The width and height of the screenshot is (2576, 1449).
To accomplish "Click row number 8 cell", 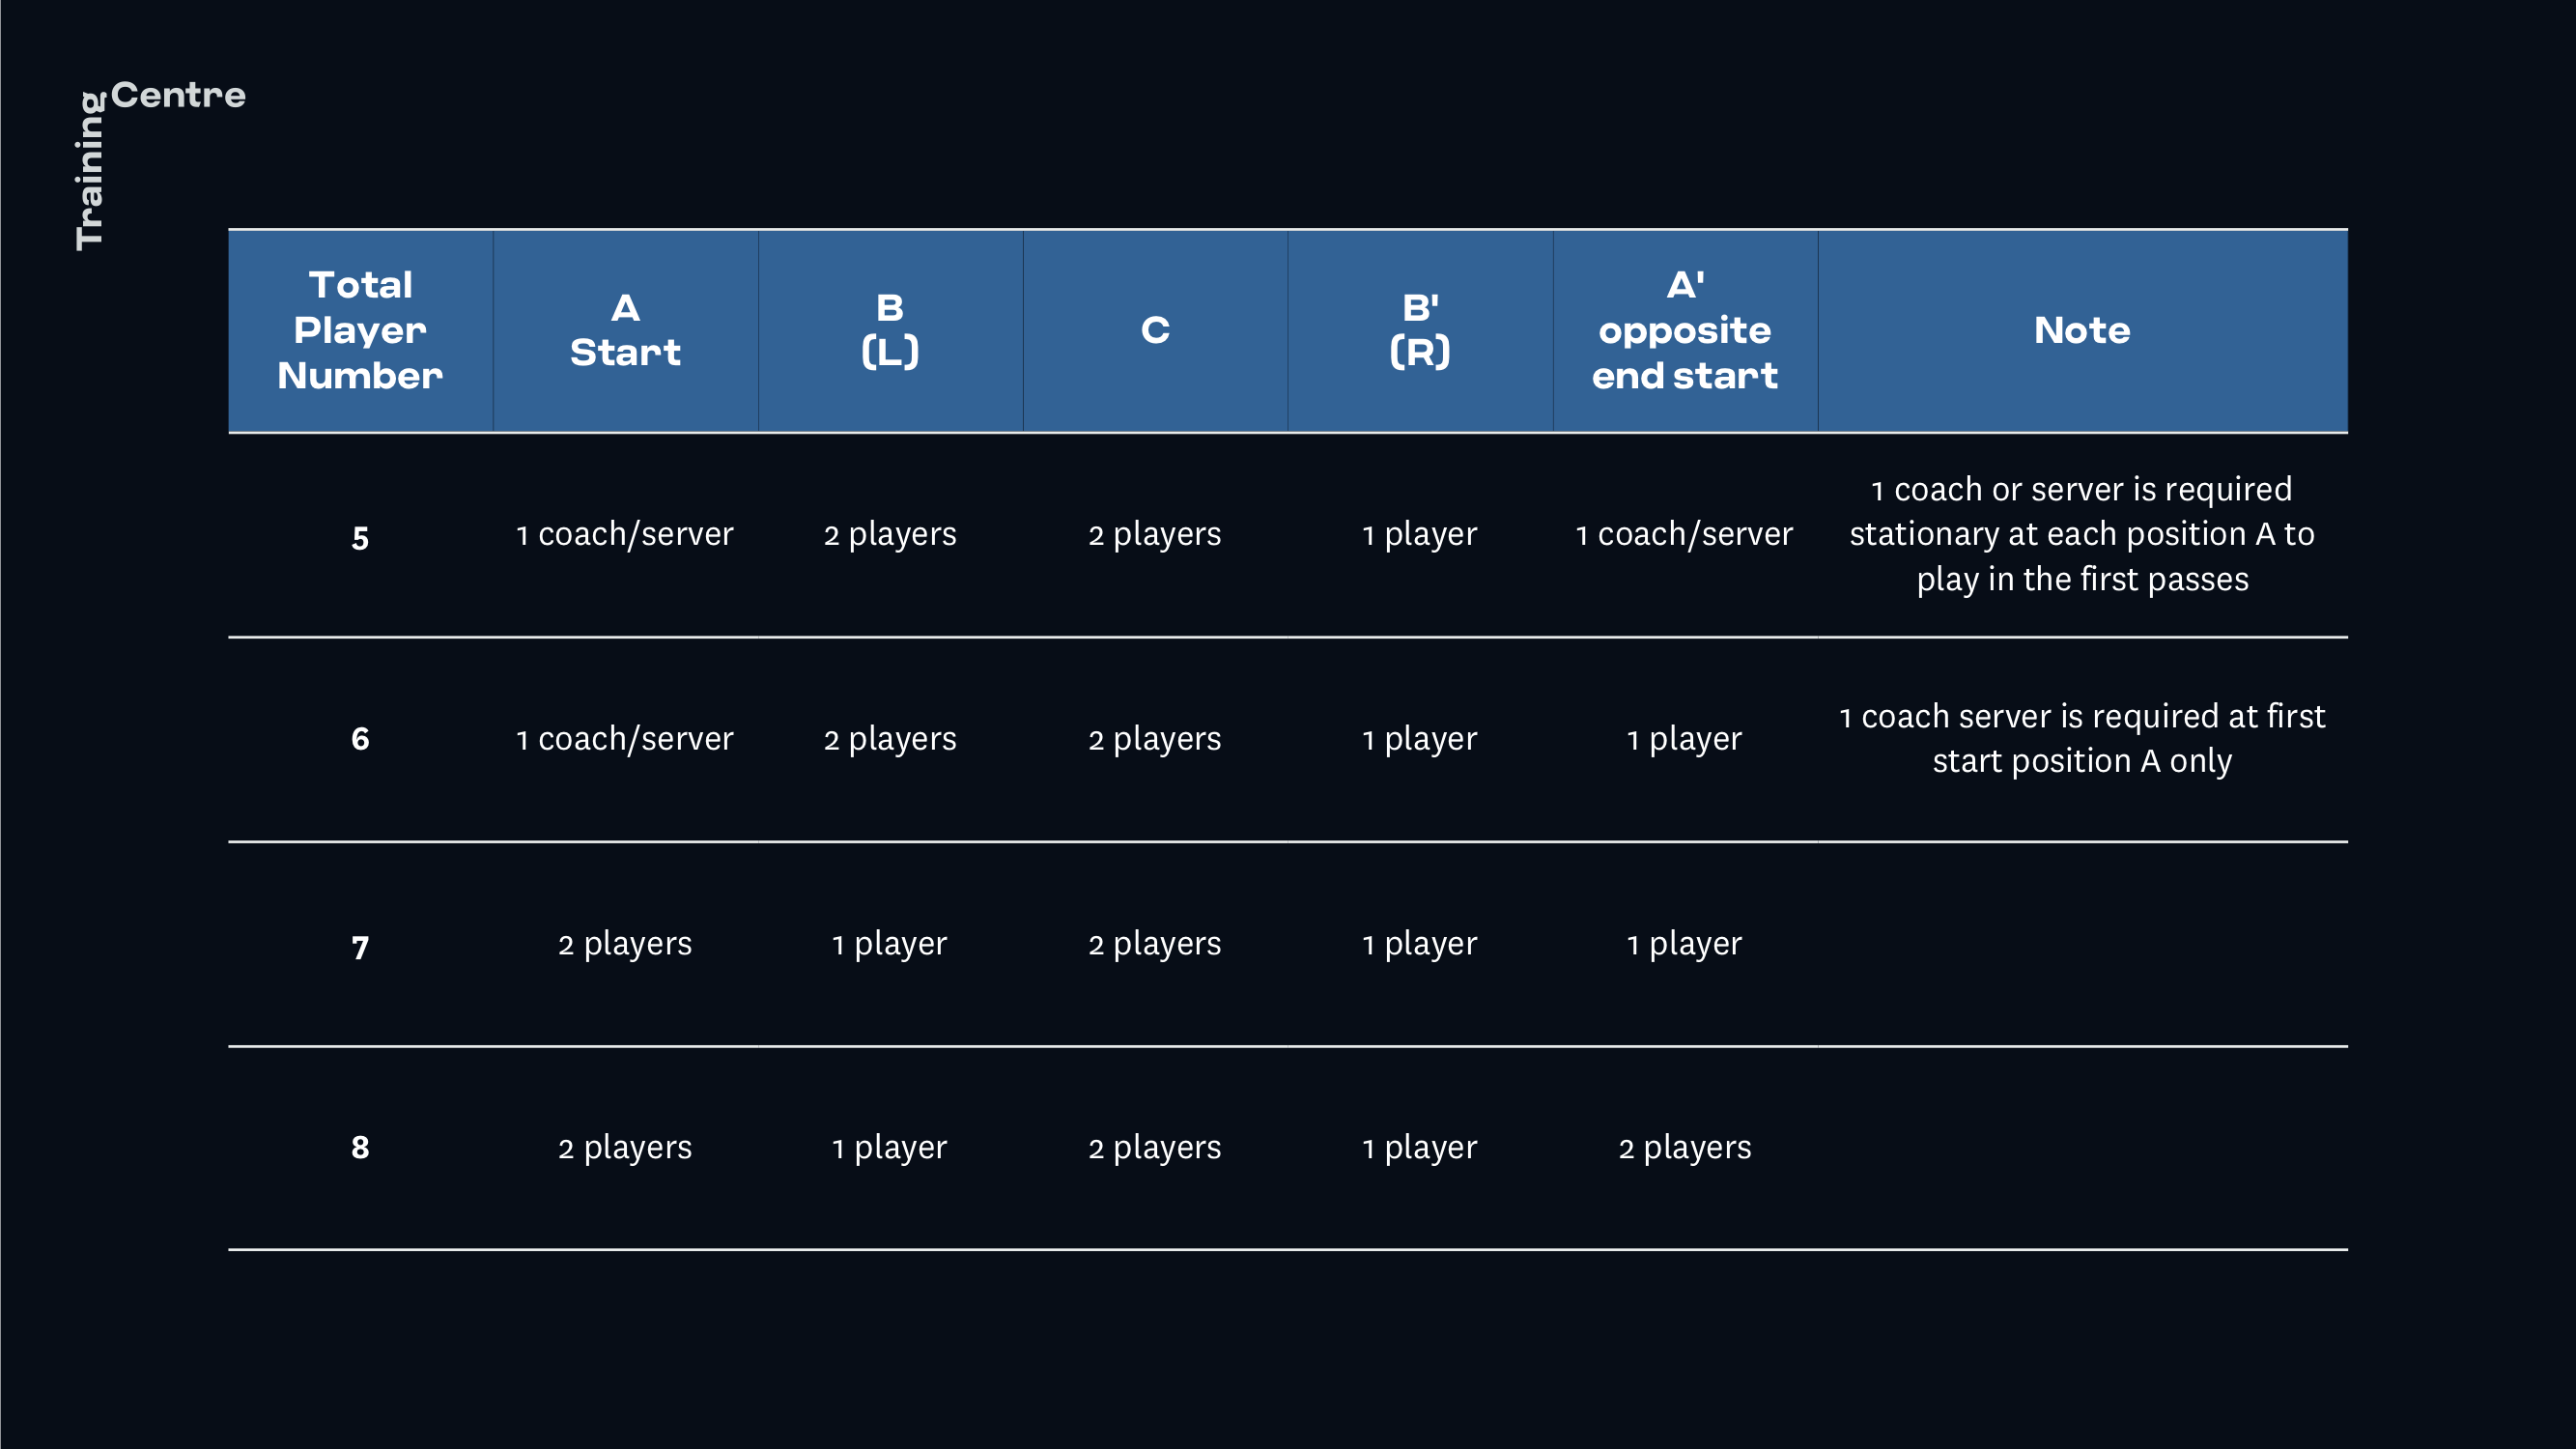I will 360,1147.
